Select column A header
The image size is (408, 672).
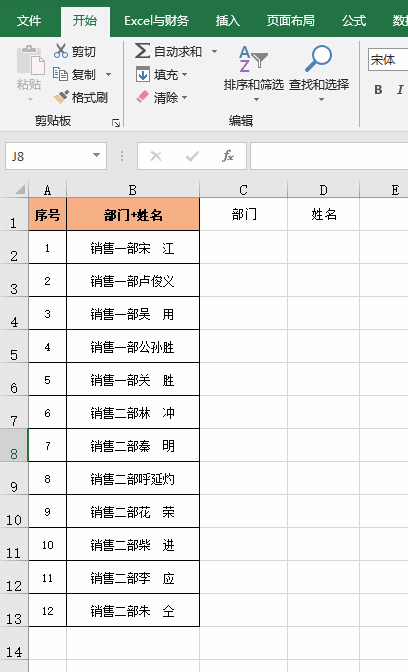(x=48, y=189)
